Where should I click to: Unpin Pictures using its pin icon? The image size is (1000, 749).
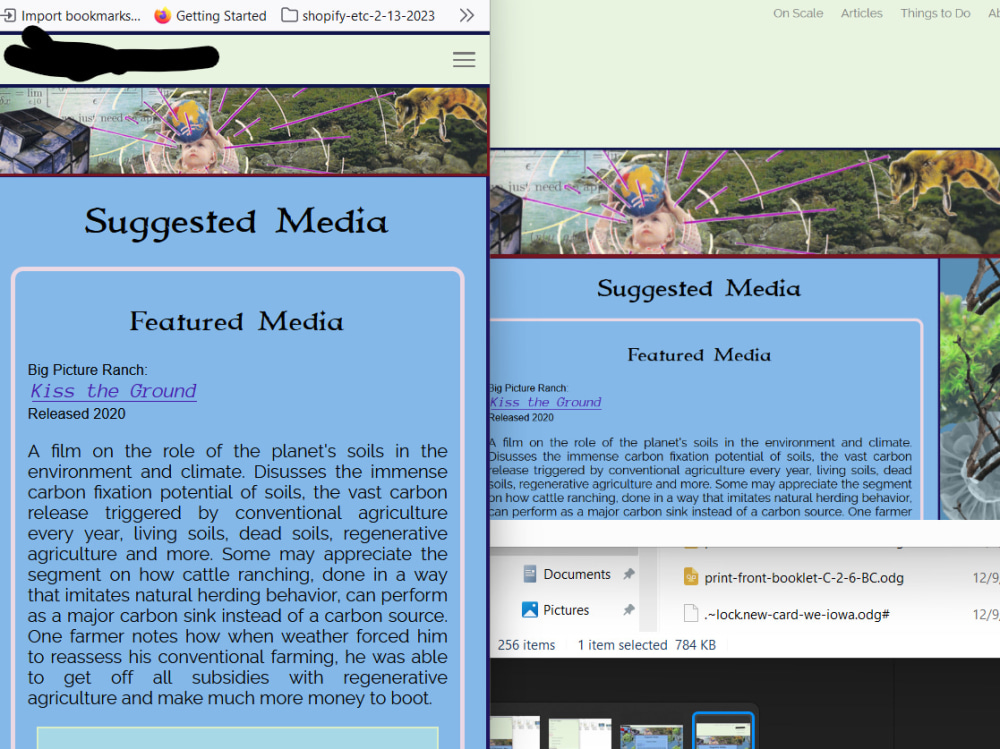point(629,610)
